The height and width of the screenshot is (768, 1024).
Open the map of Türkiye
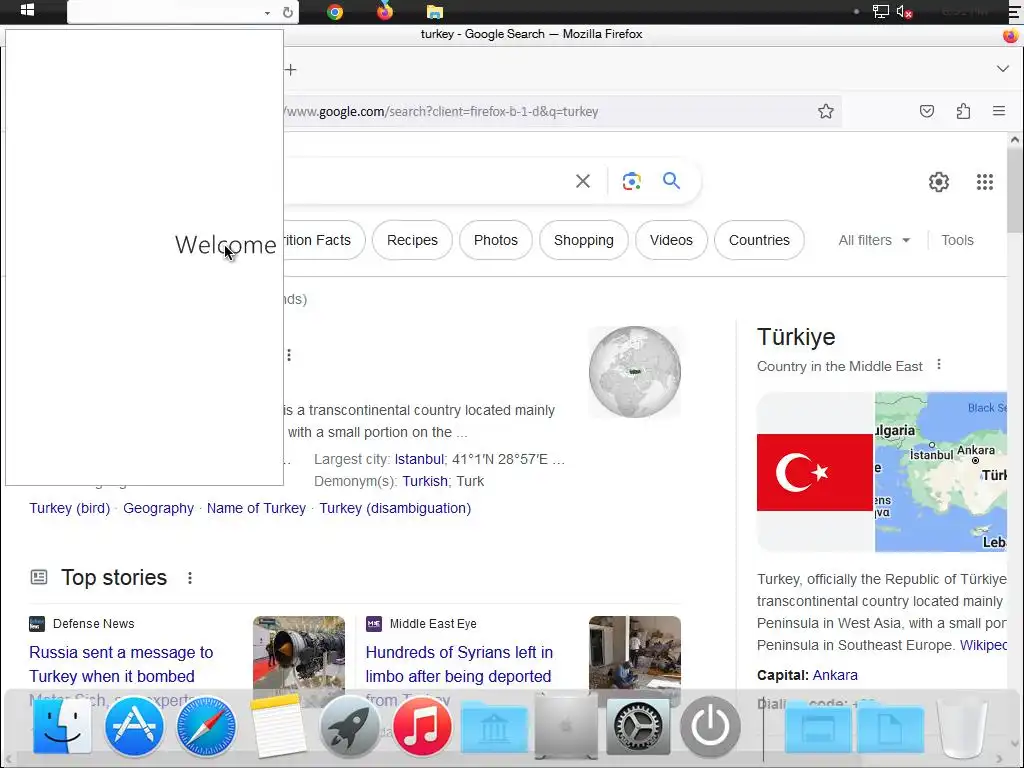[940, 472]
